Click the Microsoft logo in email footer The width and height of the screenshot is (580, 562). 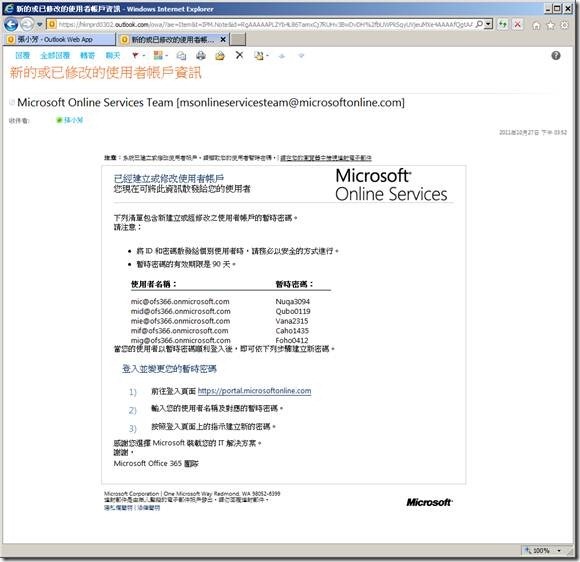point(429,502)
